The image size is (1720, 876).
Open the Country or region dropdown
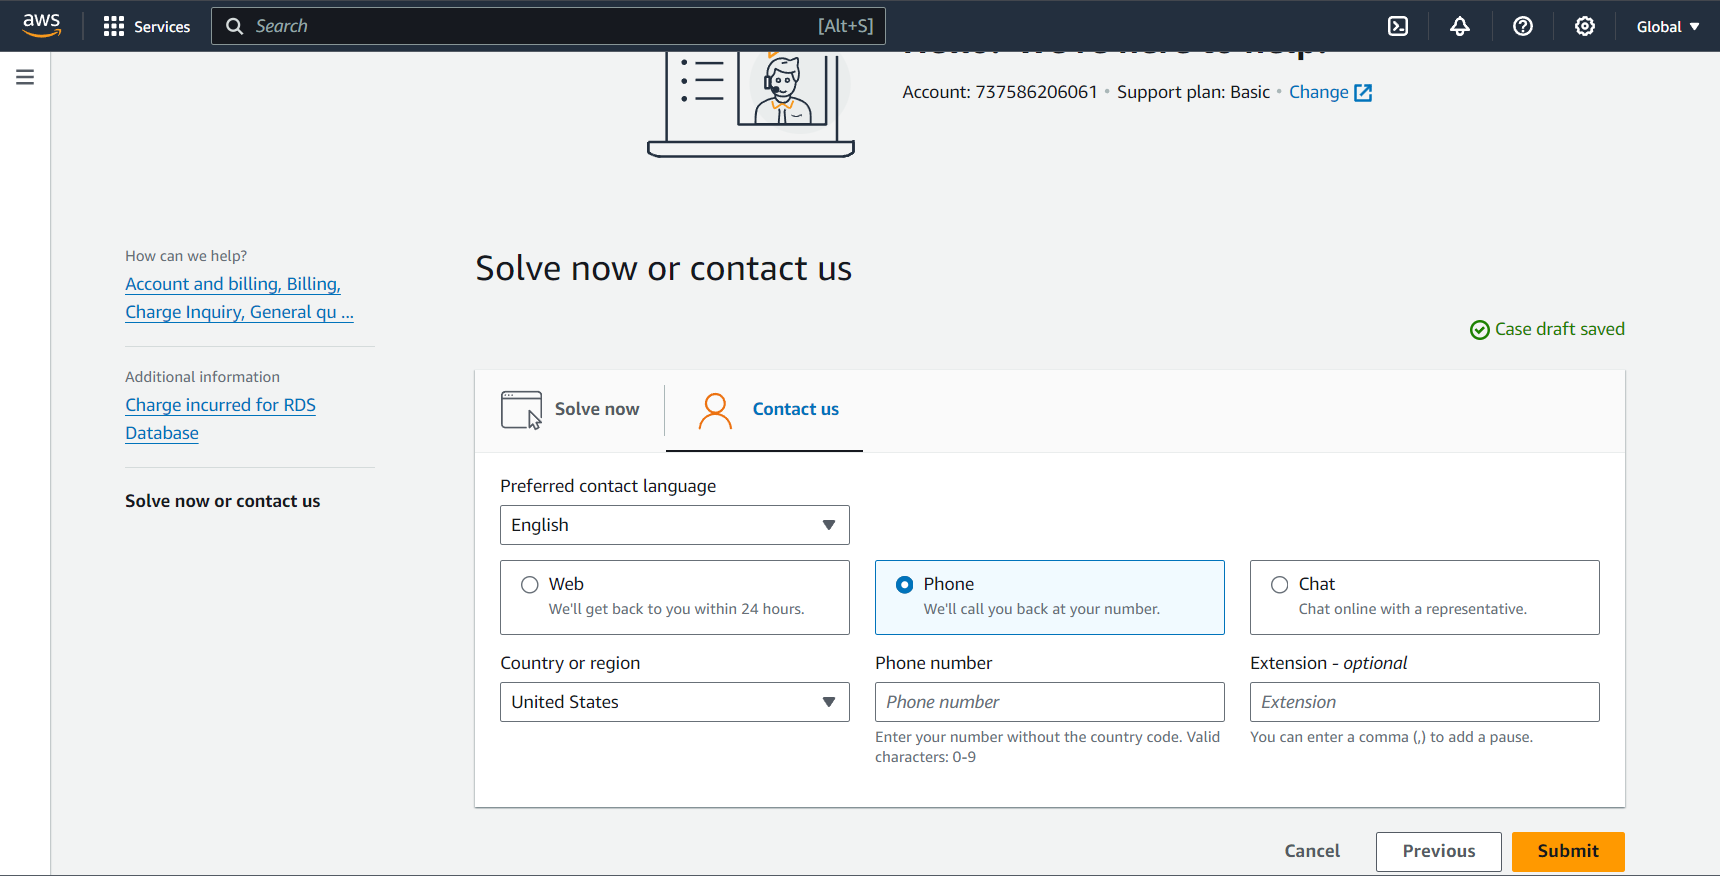point(675,702)
